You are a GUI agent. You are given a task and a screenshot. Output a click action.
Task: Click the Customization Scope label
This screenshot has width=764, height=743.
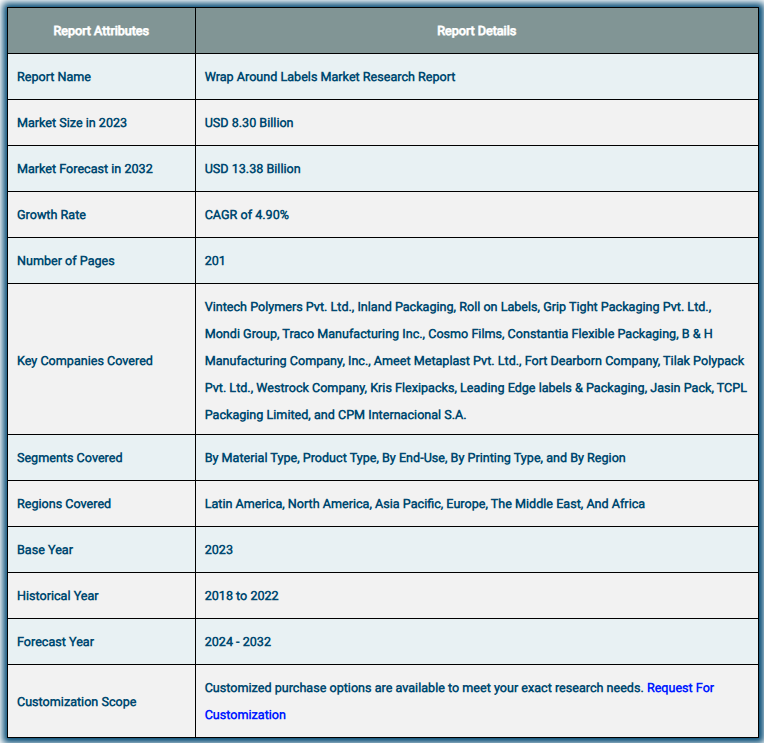(76, 702)
